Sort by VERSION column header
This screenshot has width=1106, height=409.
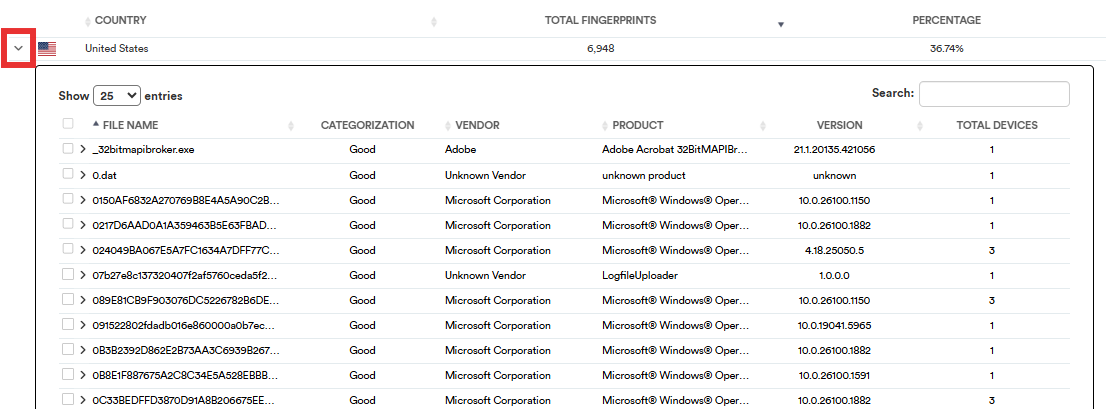(839, 125)
